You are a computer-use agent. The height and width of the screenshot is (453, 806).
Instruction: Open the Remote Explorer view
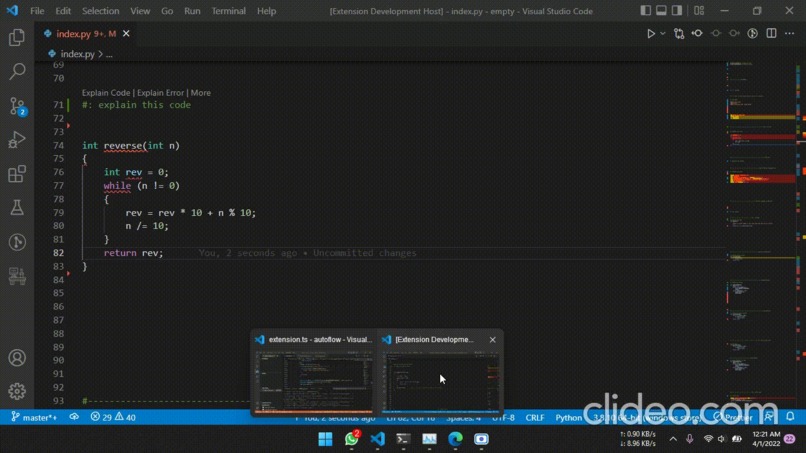(x=17, y=276)
